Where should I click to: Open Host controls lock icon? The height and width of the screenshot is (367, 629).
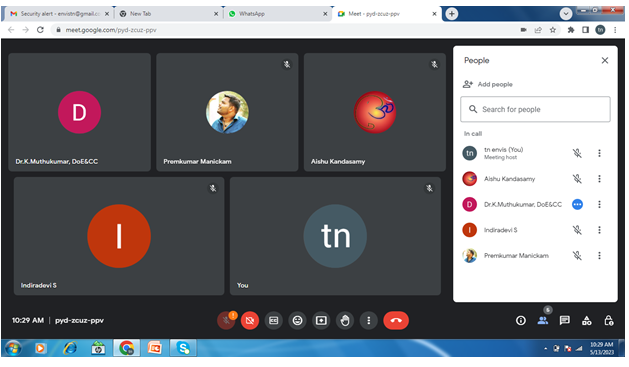point(609,321)
